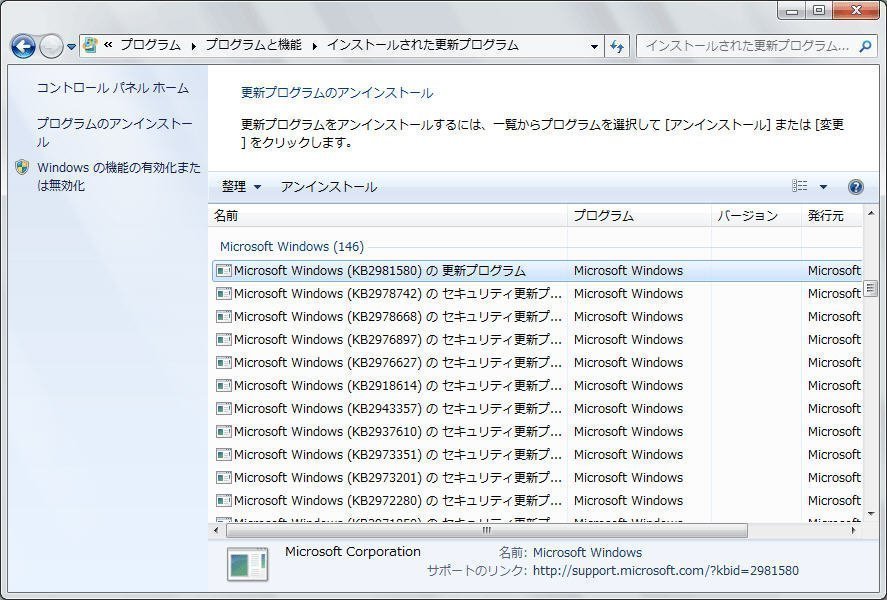
Task: Click the search magnifier icon
Action: (x=865, y=46)
